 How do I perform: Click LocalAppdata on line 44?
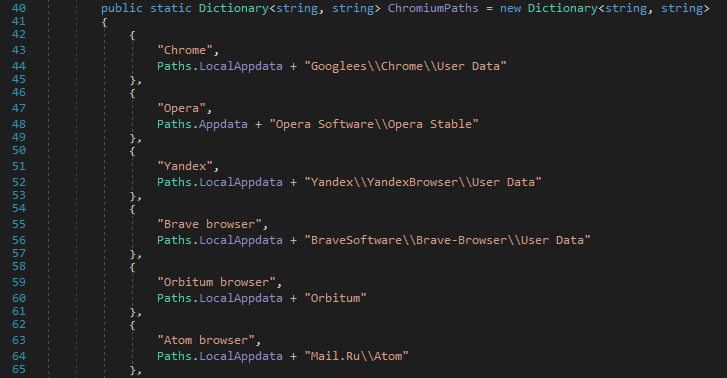pyautogui.click(x=241, y=66)
